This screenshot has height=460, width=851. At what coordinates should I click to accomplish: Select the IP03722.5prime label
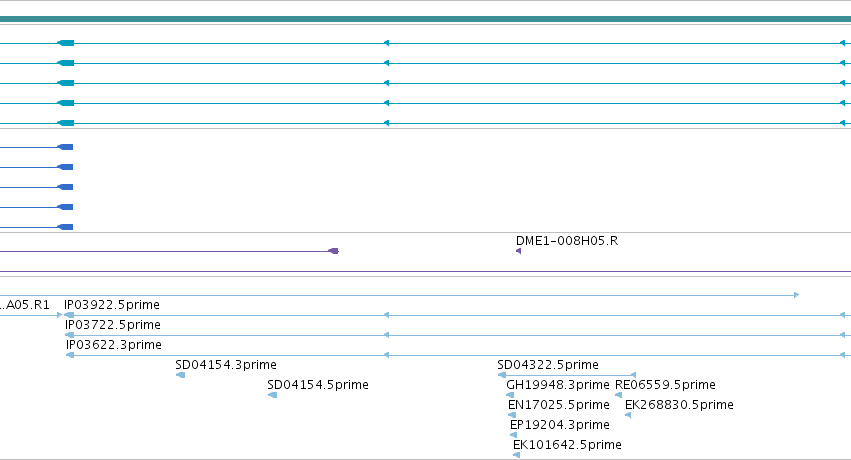point(113,325)
